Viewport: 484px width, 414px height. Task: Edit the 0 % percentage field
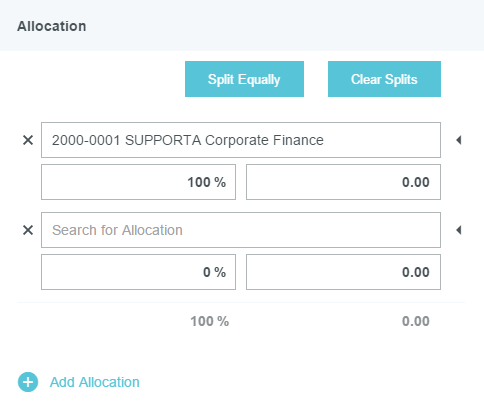(138, 272)
